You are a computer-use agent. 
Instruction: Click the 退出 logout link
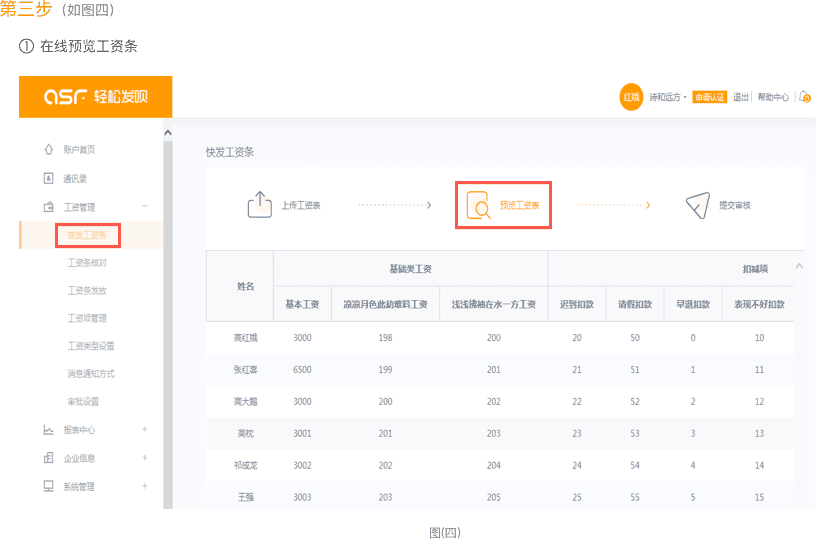tap(741, 97)
